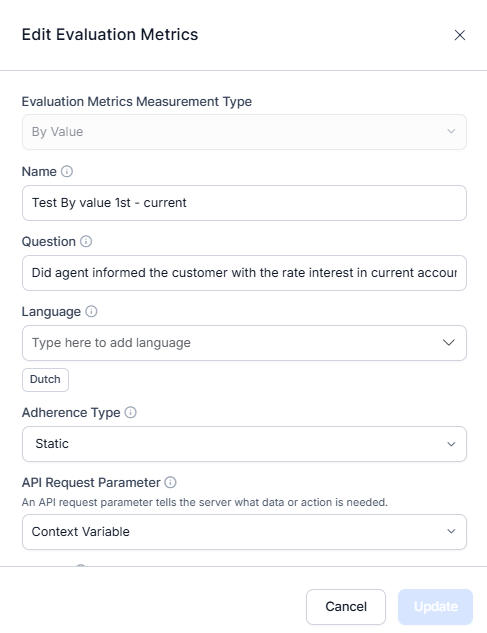Image resolution: width=487 pixels, height=633 pixels.
Task: Click the chevron beside Context Variable
Action: [x=451, y=532]
